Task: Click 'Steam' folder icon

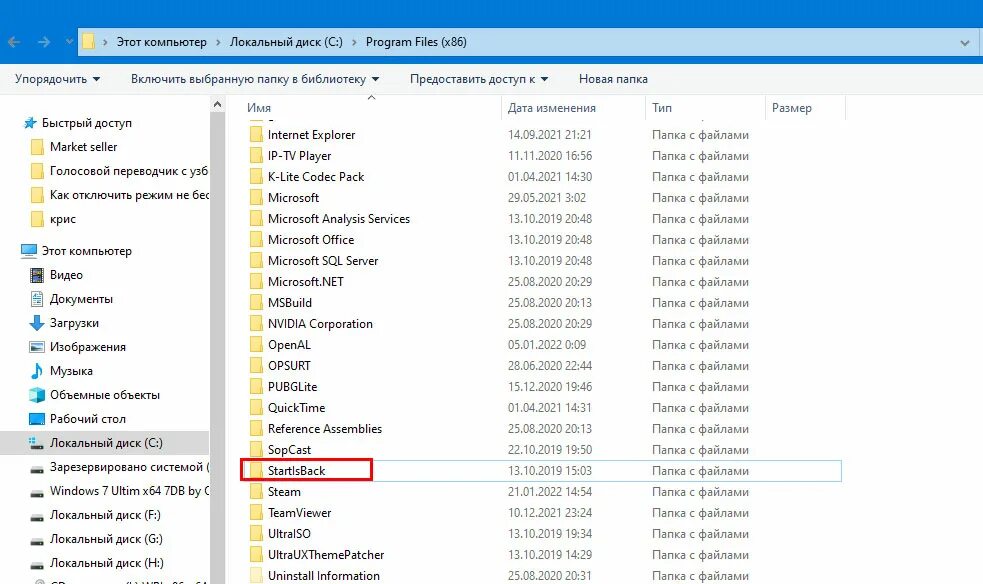Action: coord(256,492)
